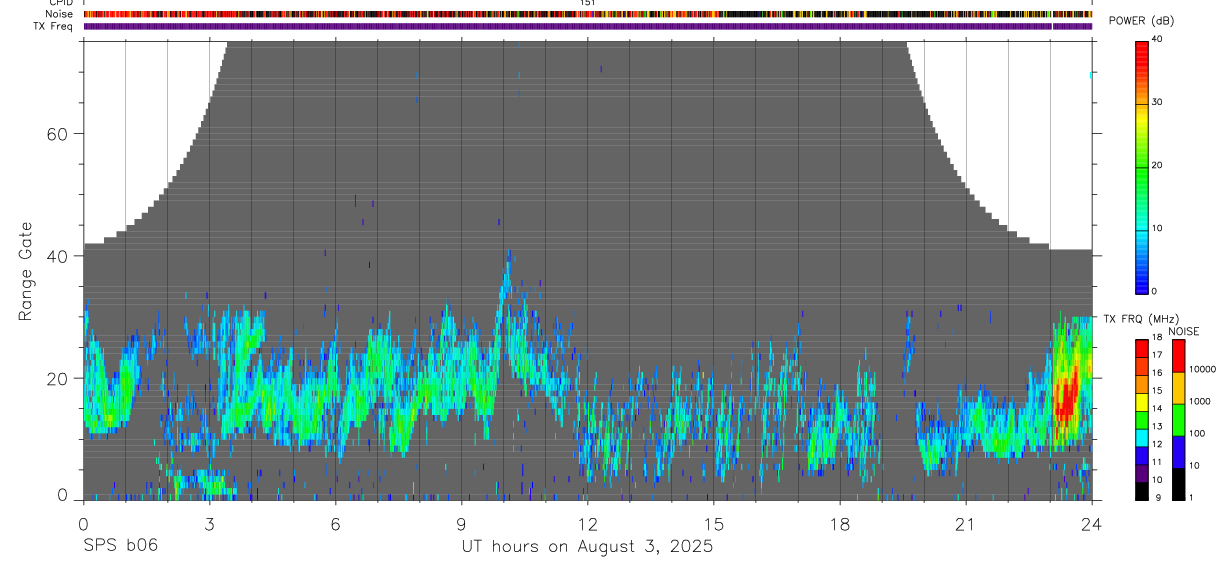
Task: Click the 'NOISE' legend title
Action: 1184,331
